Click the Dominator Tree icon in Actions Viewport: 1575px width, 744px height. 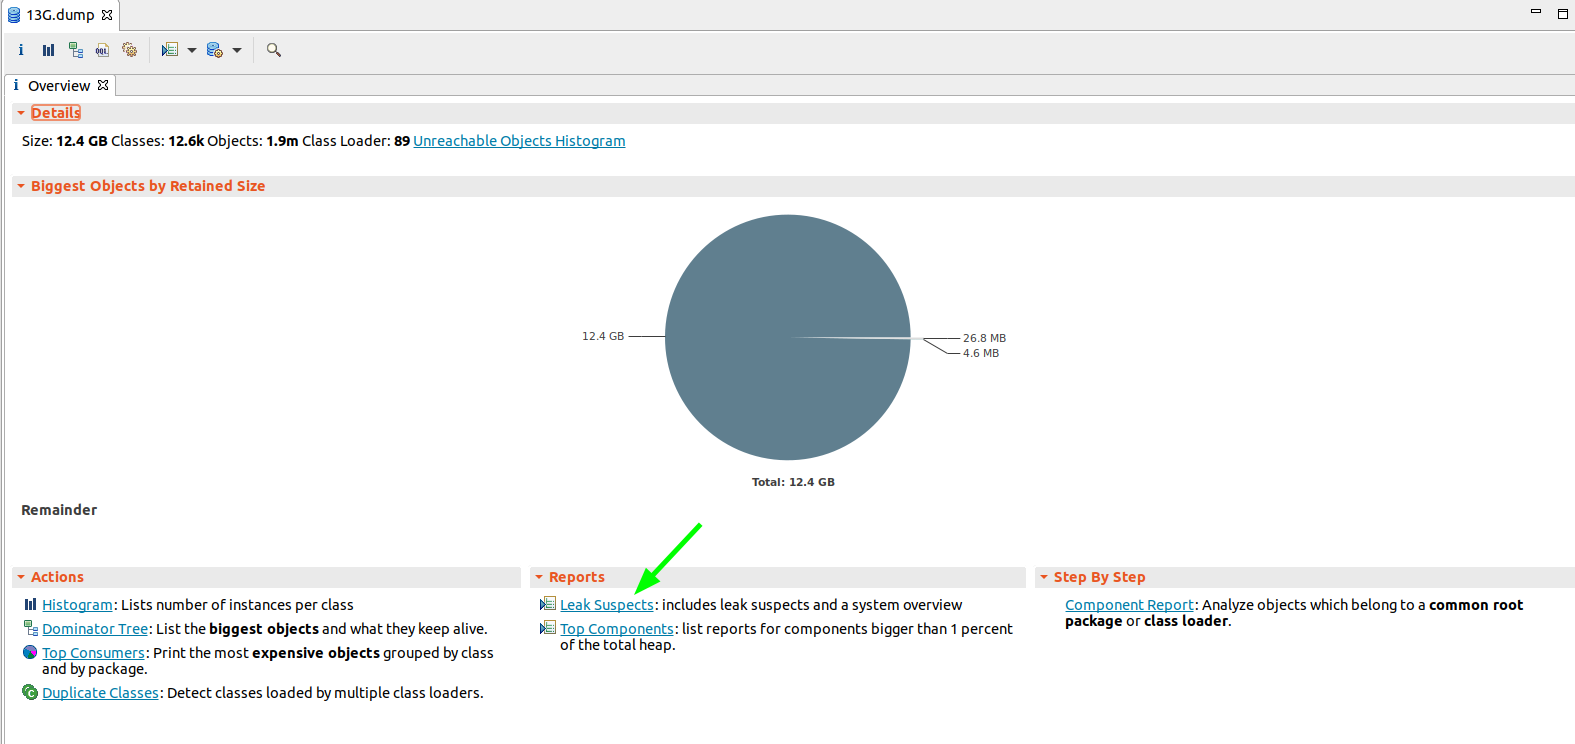tap(31, 628)
